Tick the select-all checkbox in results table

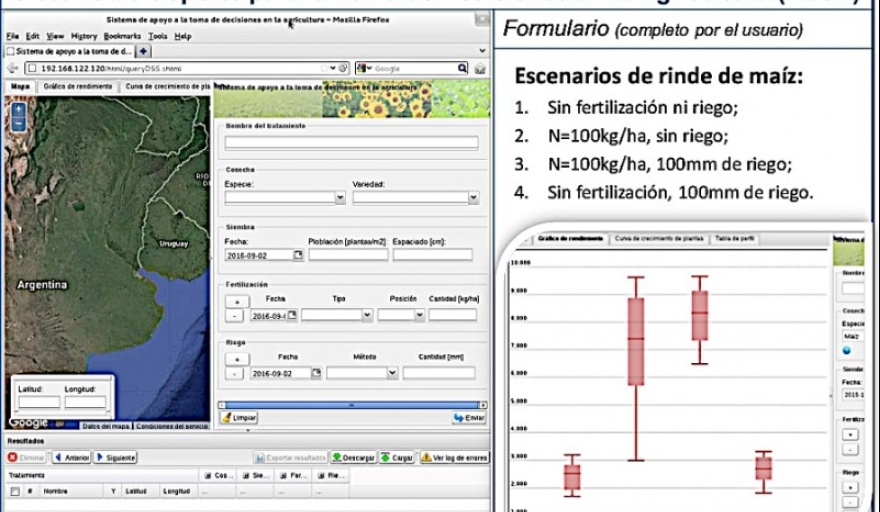(x=14, y=491)
